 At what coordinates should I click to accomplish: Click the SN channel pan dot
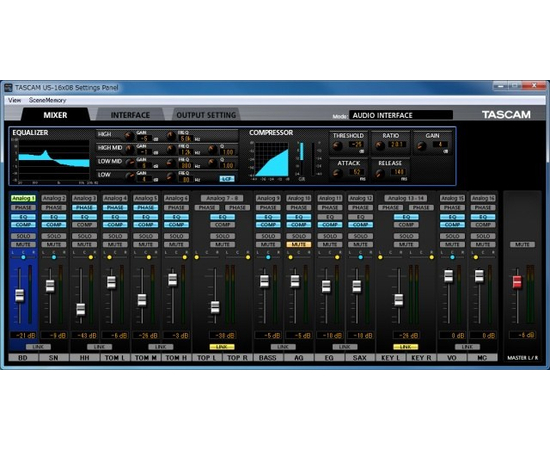(54, 257)
